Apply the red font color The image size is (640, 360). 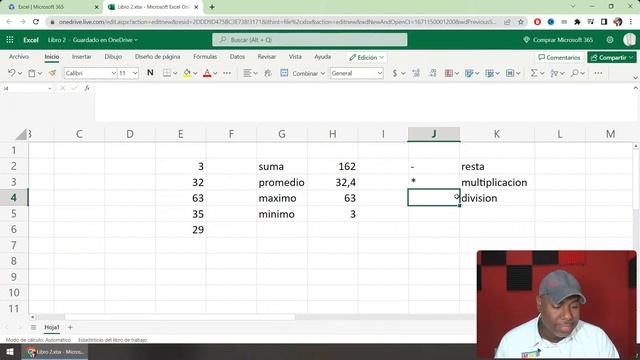[x=207, y=73]
